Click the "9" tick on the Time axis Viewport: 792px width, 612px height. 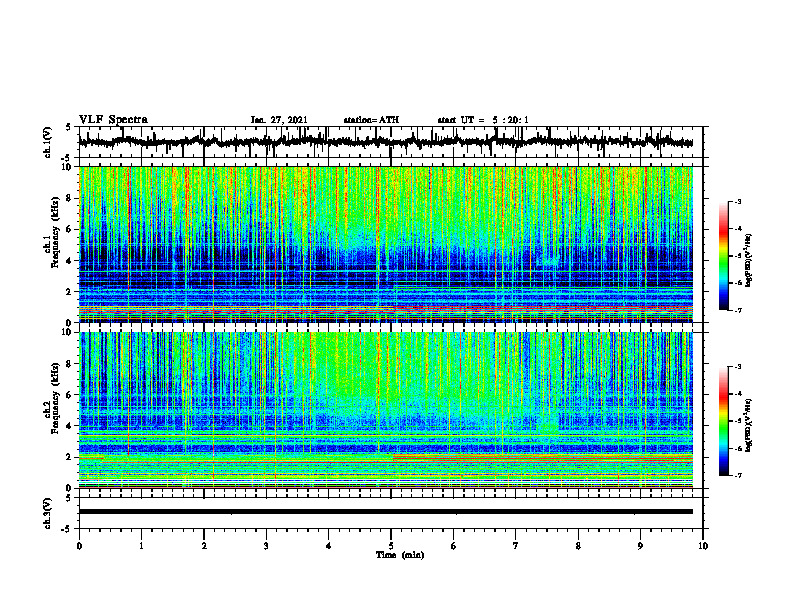[x=640, y=546]
